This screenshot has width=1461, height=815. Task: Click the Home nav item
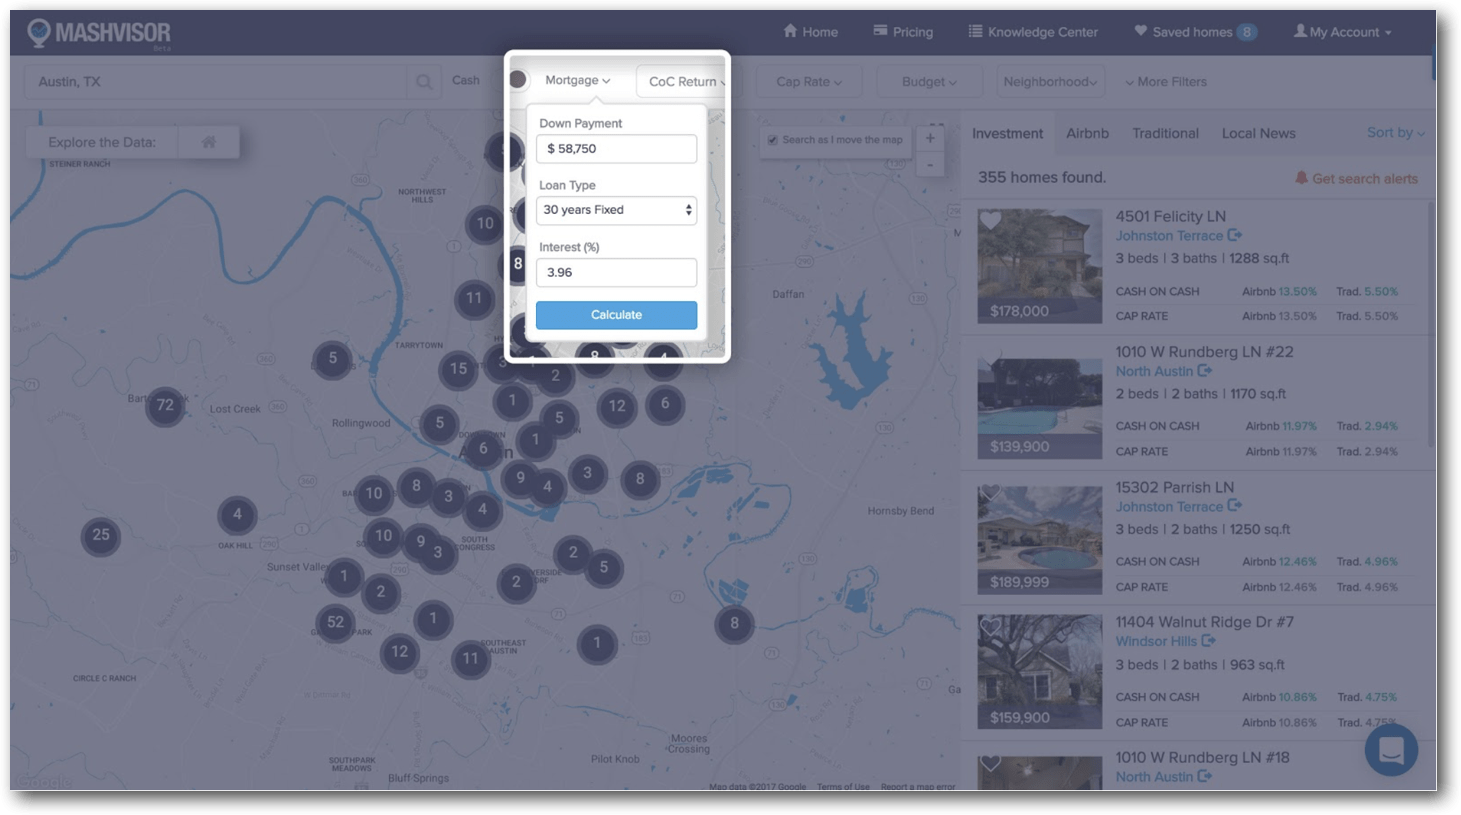(x=811, y=32)
